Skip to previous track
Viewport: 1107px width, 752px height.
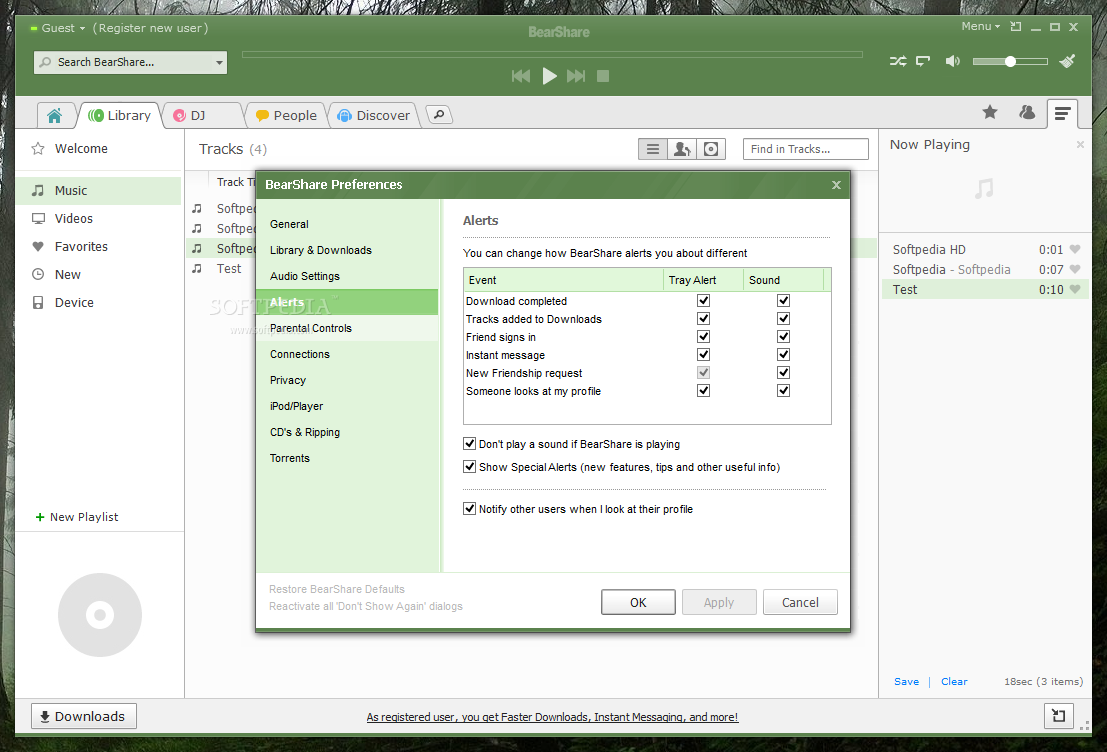tap(520, 76)
